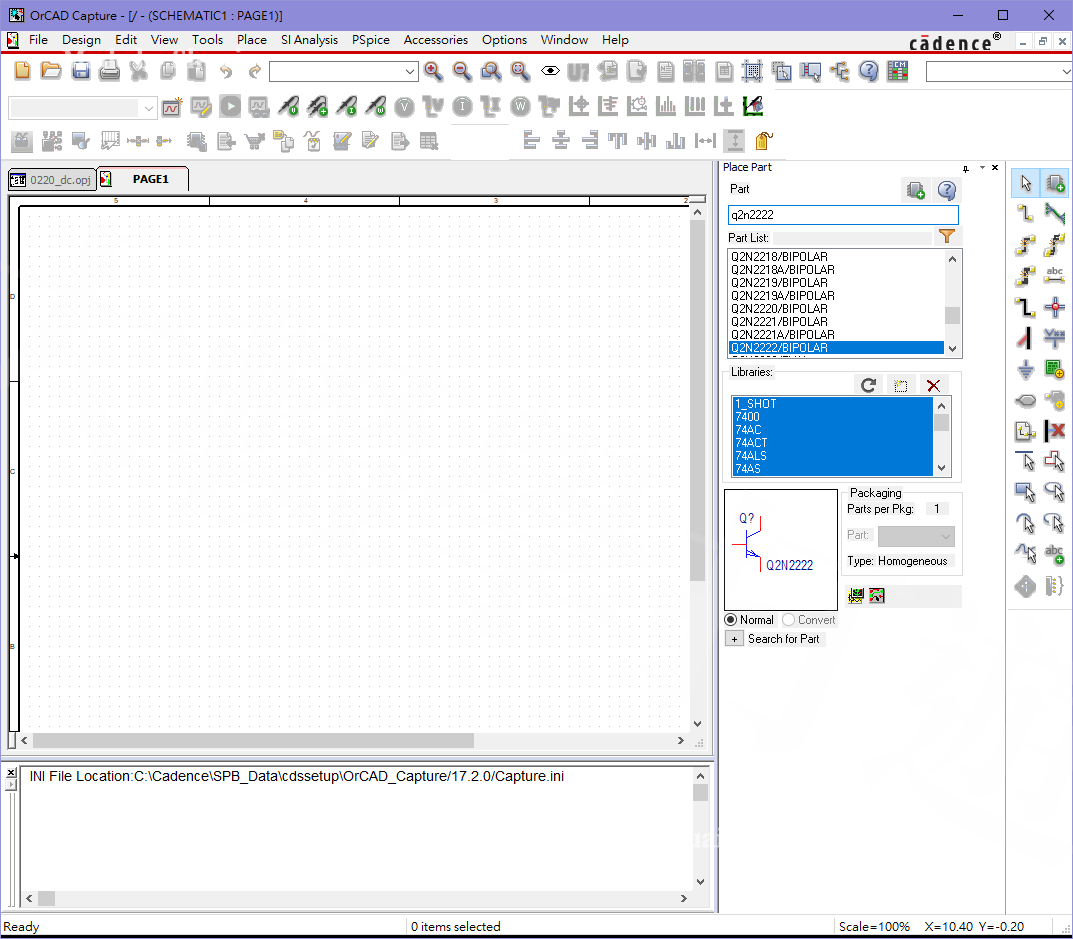Zoom in on the schematic
This screenshot has width=1073, height=939.
(433, 70)
